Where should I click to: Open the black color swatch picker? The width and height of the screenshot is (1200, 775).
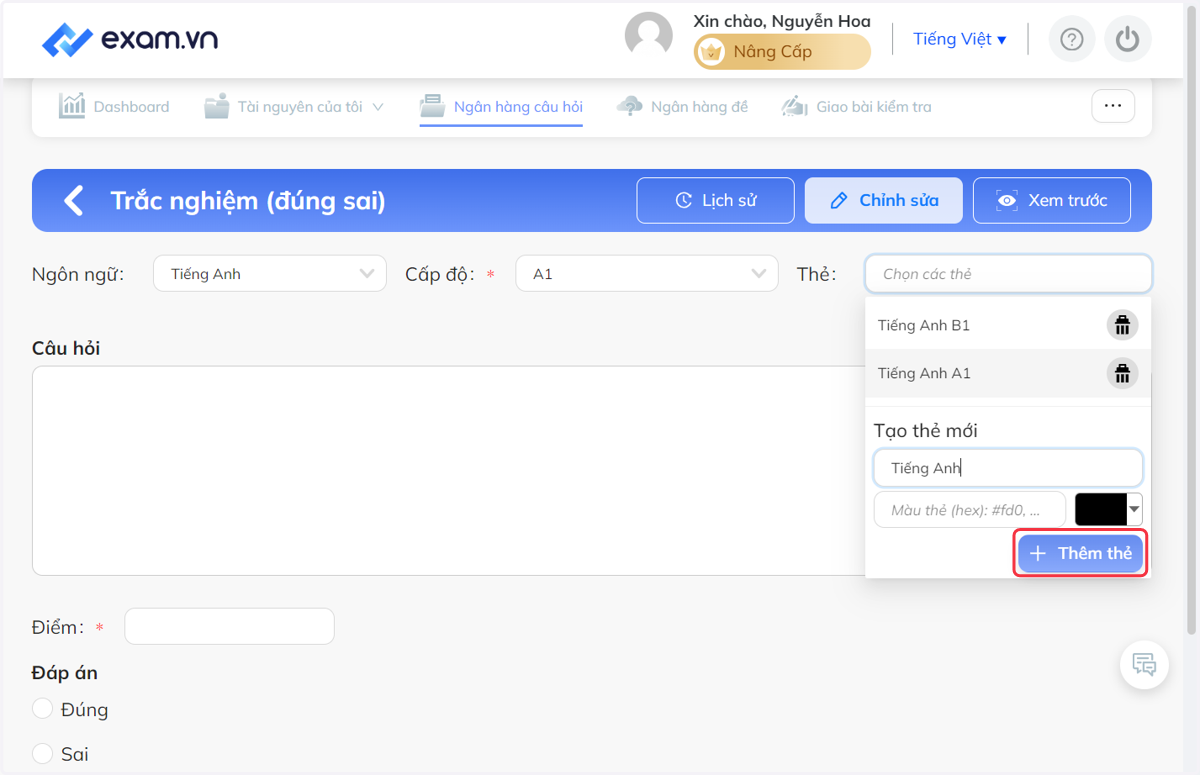point(1109,509)
